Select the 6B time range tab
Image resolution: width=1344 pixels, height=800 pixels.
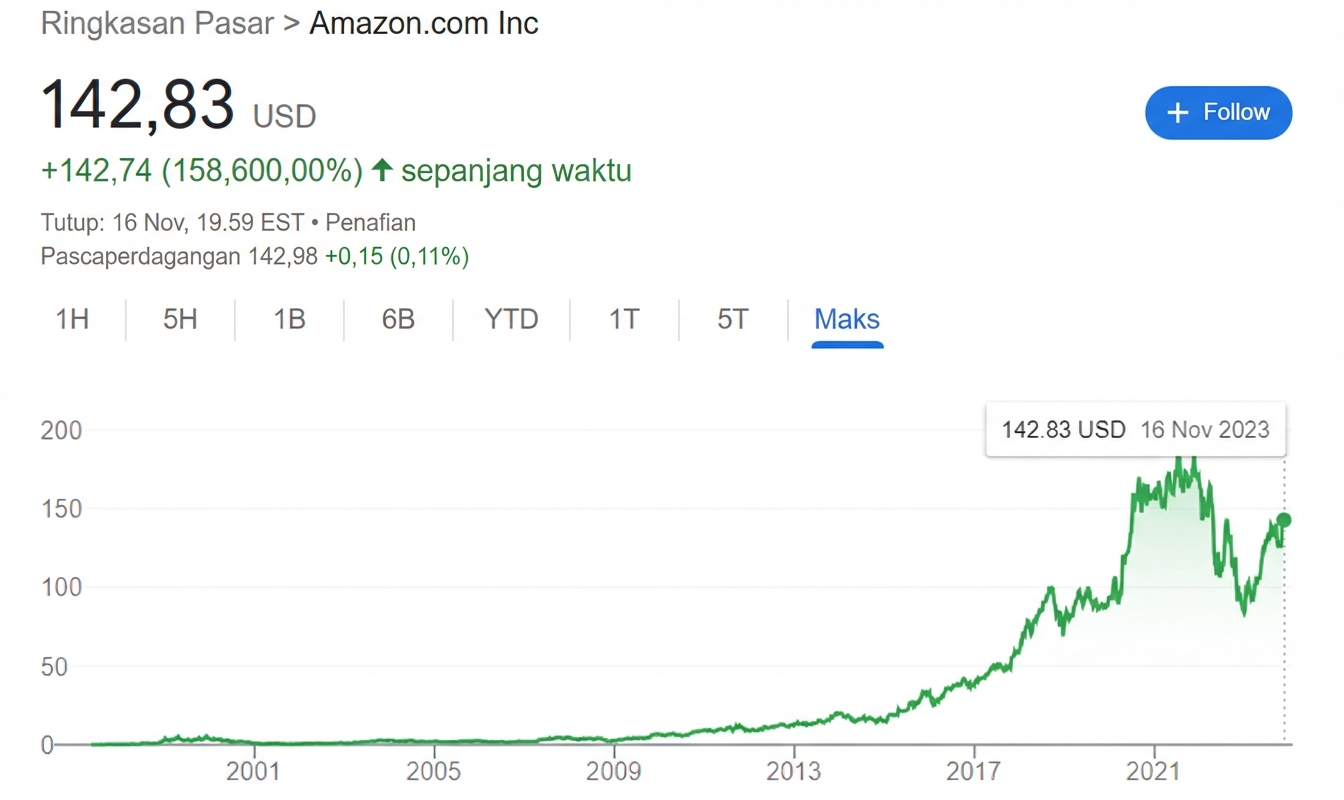(397, 319)
